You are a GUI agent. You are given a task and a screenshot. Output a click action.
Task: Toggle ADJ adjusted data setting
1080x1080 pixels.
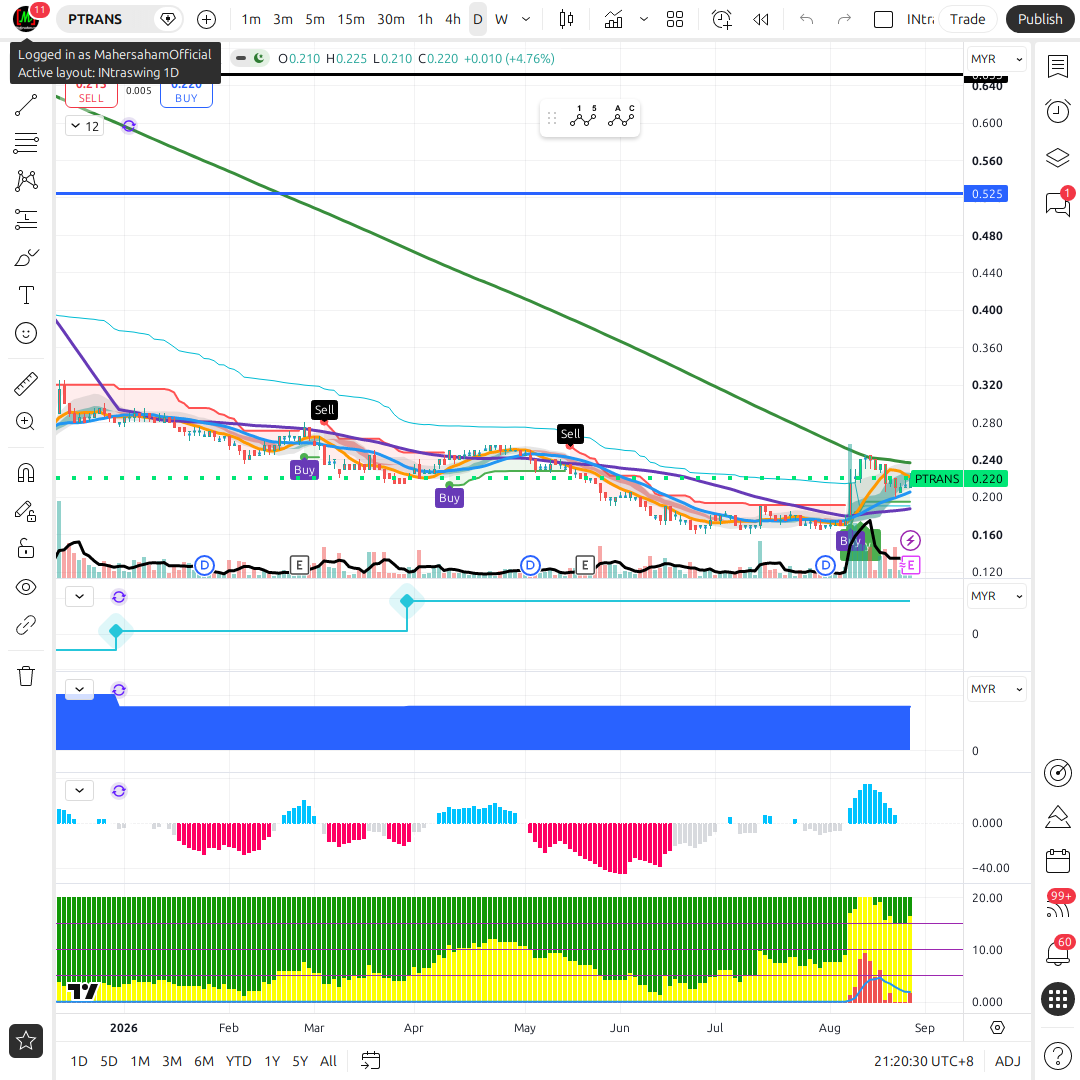pyautogui.click(x=1008, y=1061)
